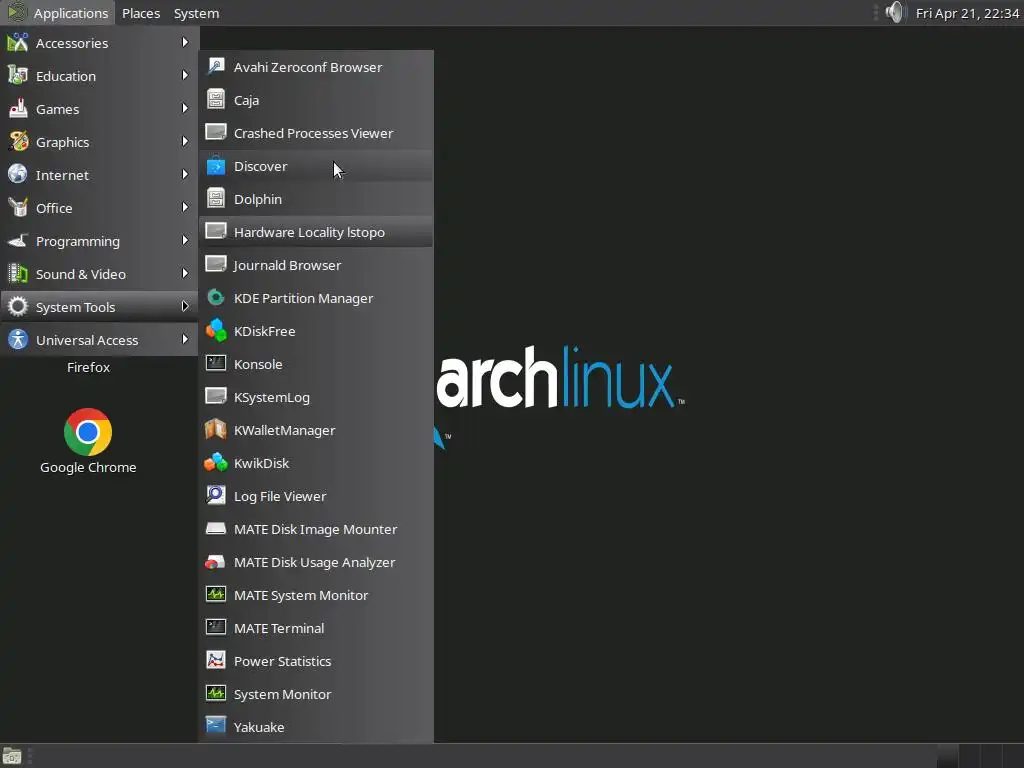Open Log File Viewer from its label
The image size is (1024, 768).
pos(280,496)
